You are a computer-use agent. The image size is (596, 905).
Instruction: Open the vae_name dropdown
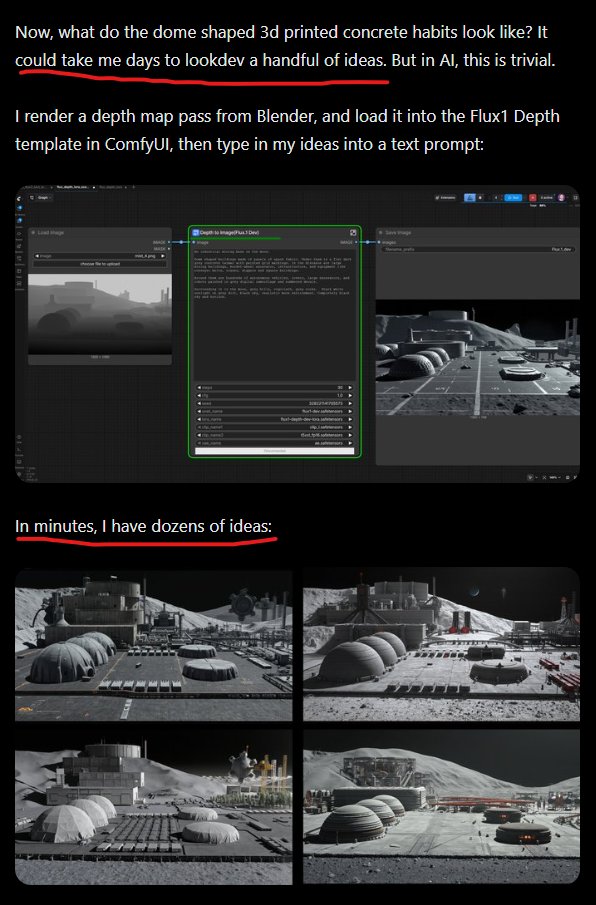pos(275,443)
